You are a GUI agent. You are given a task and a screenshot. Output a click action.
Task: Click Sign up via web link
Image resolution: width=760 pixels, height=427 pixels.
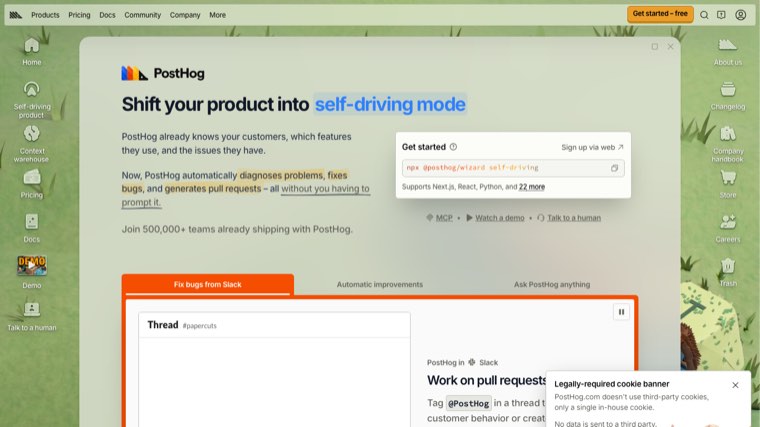[x=592, y=147]
